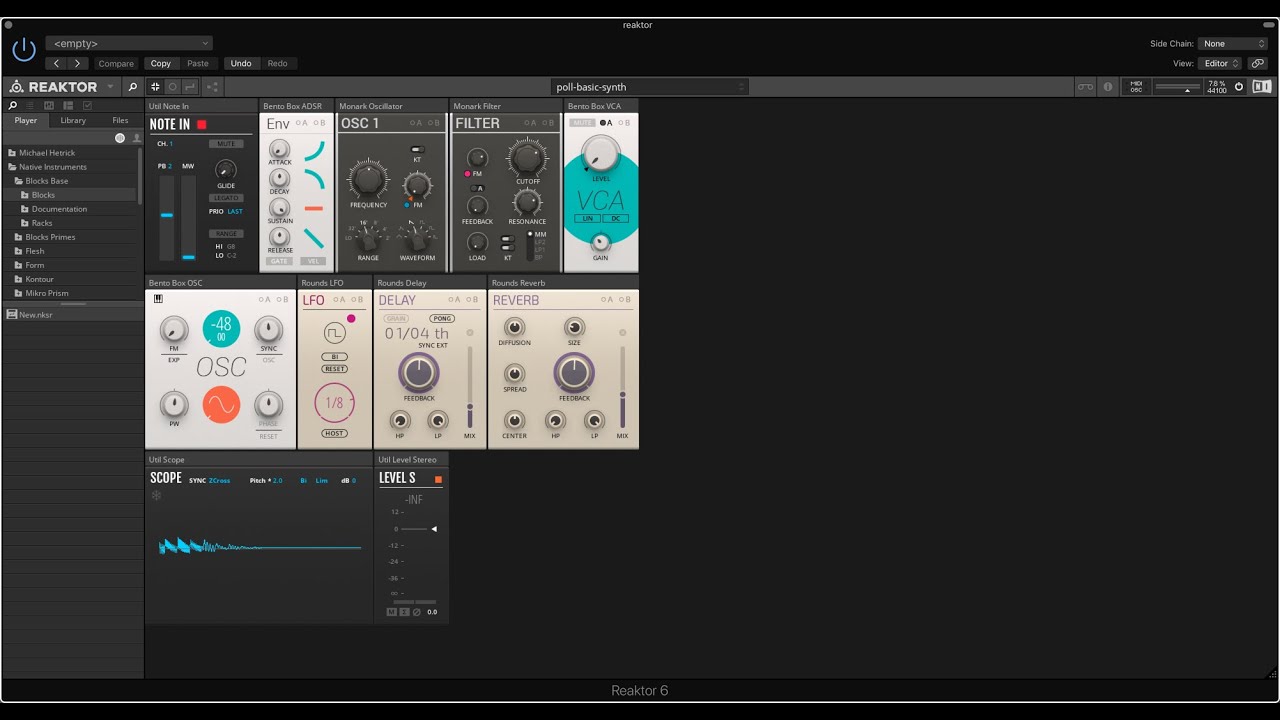Switch to the Player tab
Screen dimensions: 1280x720
pos(26,120)
